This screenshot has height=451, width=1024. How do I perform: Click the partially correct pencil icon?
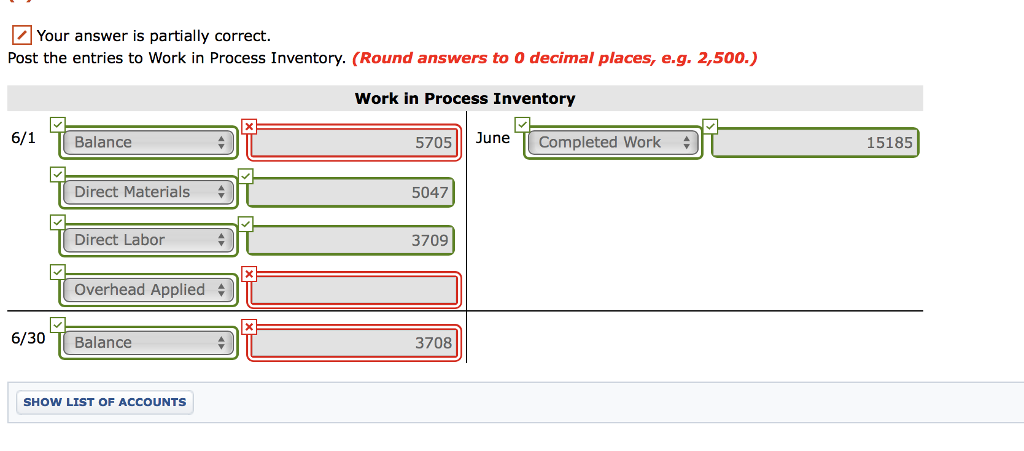tap(22, 35)
